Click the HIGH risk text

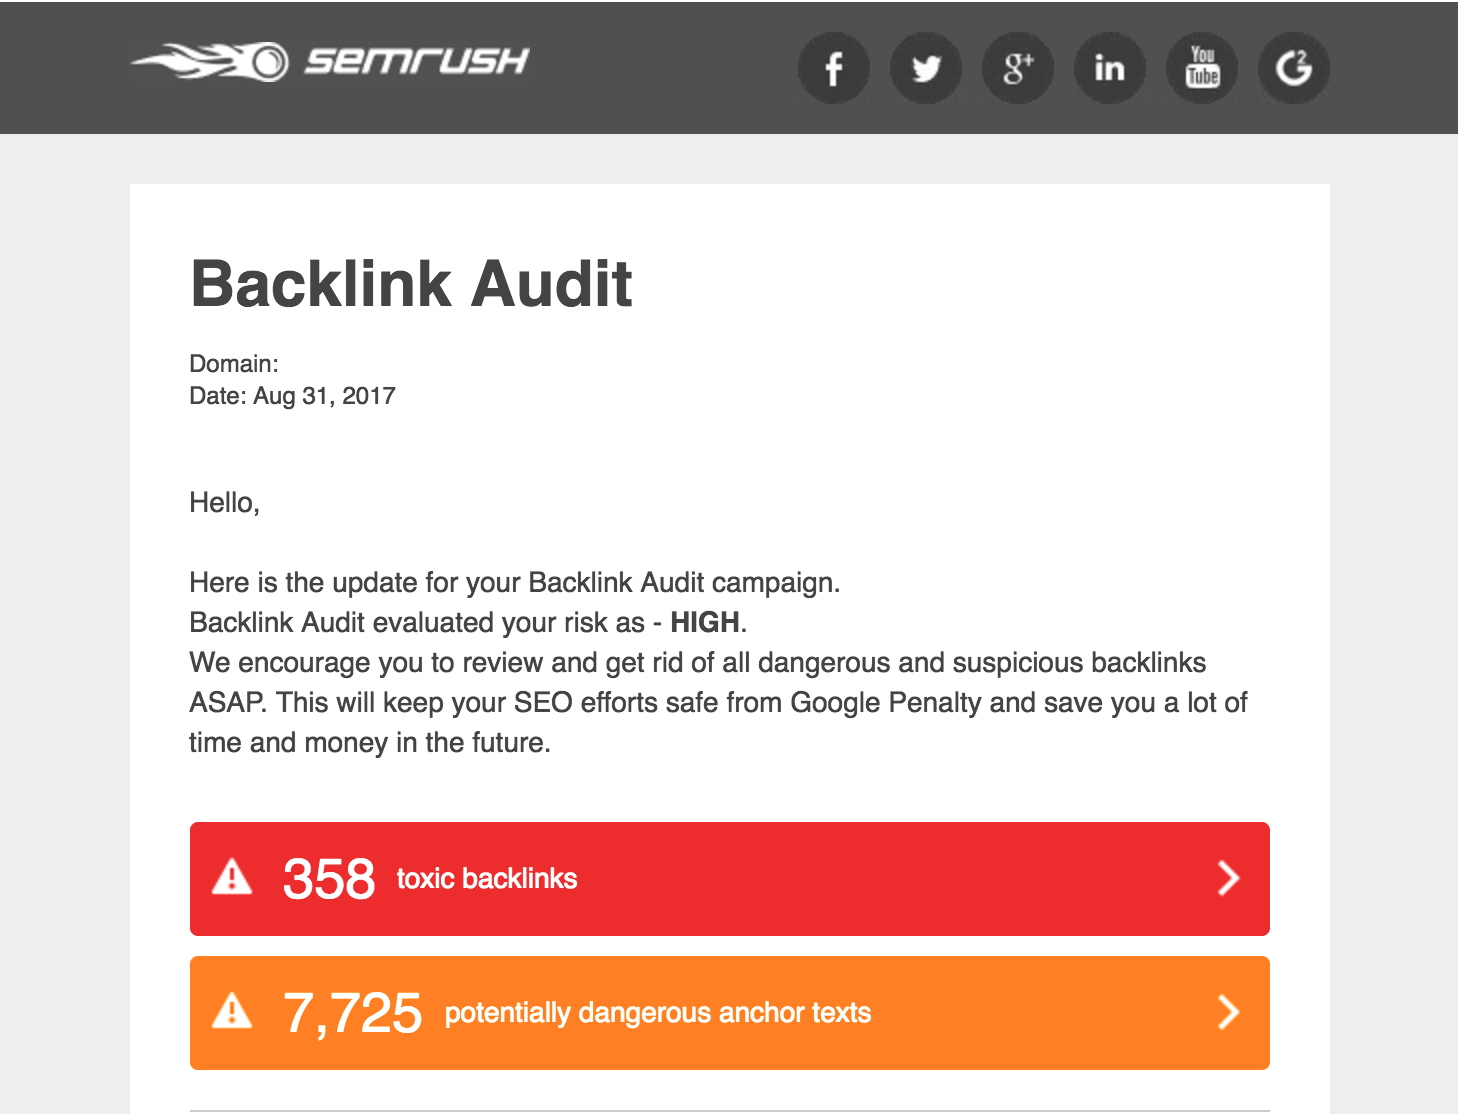[x=702, y=622]
